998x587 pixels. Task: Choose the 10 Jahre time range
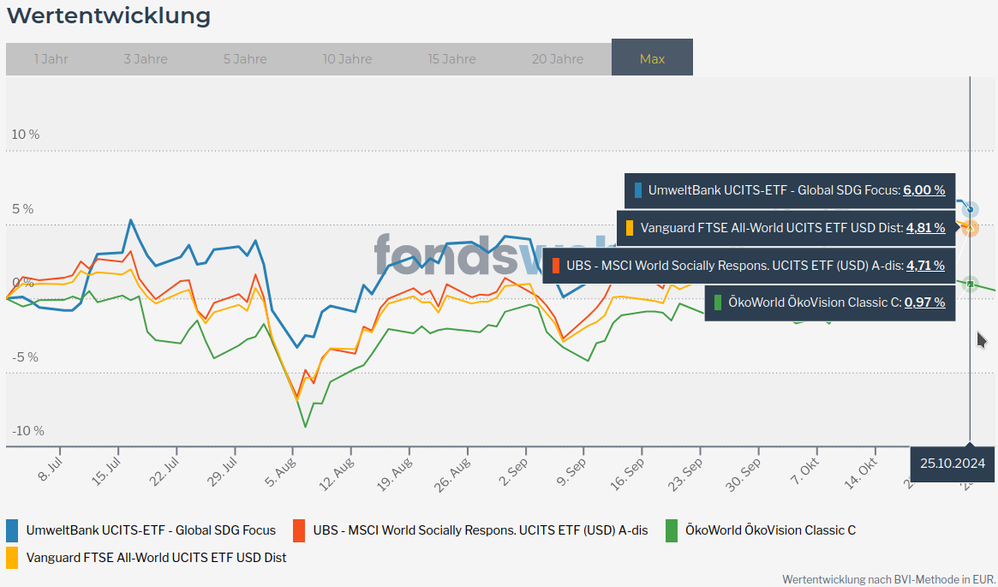tap(347, 59)
